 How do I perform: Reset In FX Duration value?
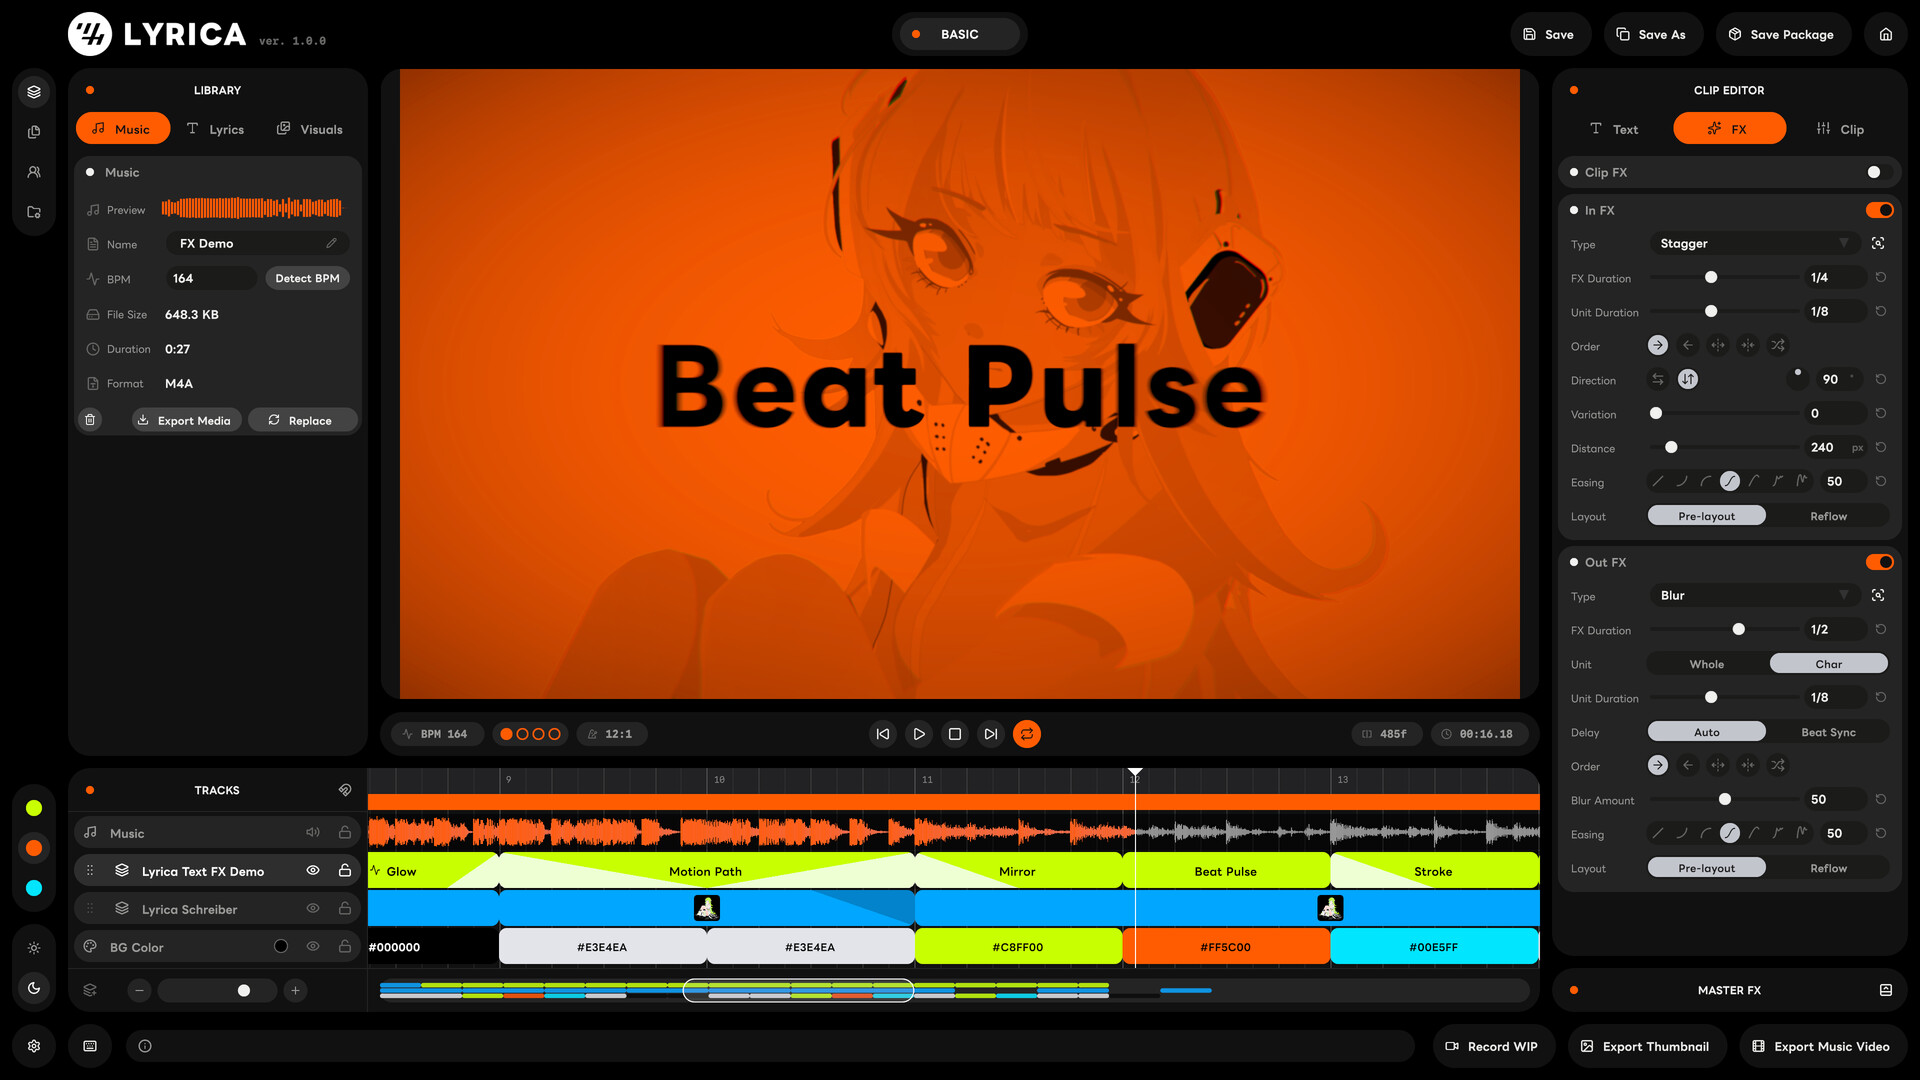(x=1880, y=277)
